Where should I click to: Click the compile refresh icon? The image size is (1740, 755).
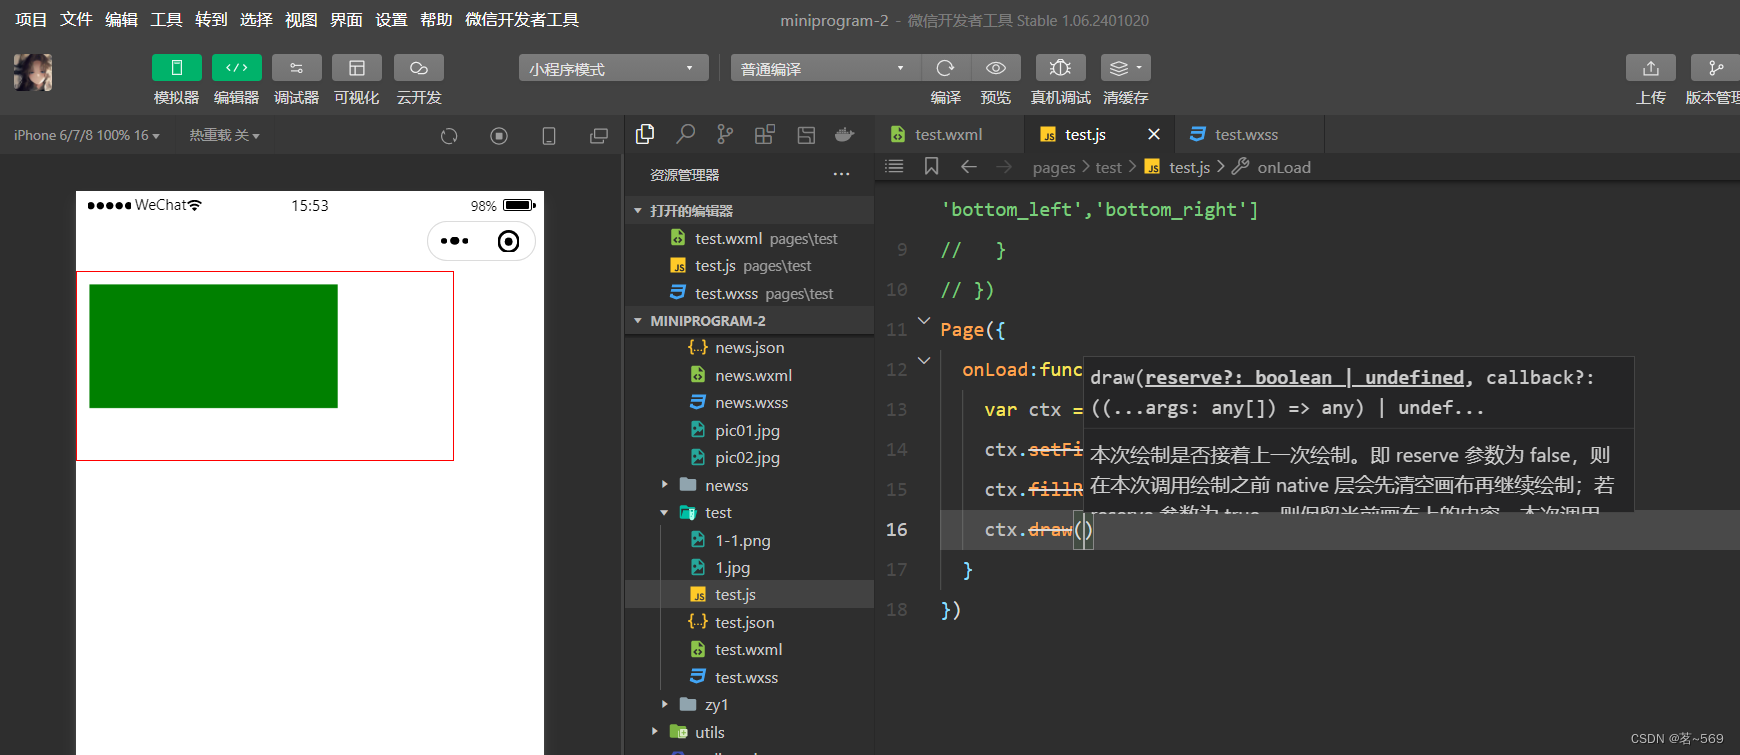[945, 68]
